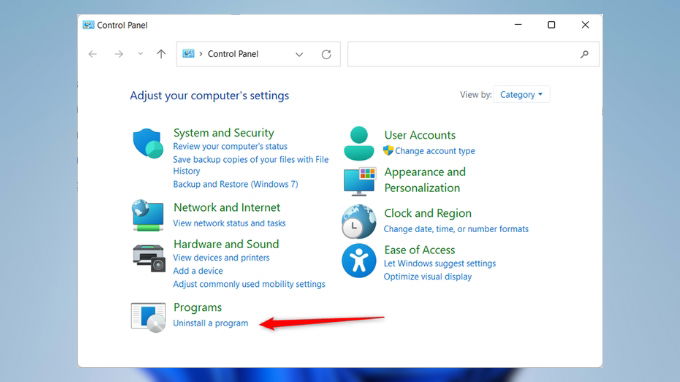Open the recent locations chevron
Viewport: 680px width, 382px height.
(x=140, y=54)
